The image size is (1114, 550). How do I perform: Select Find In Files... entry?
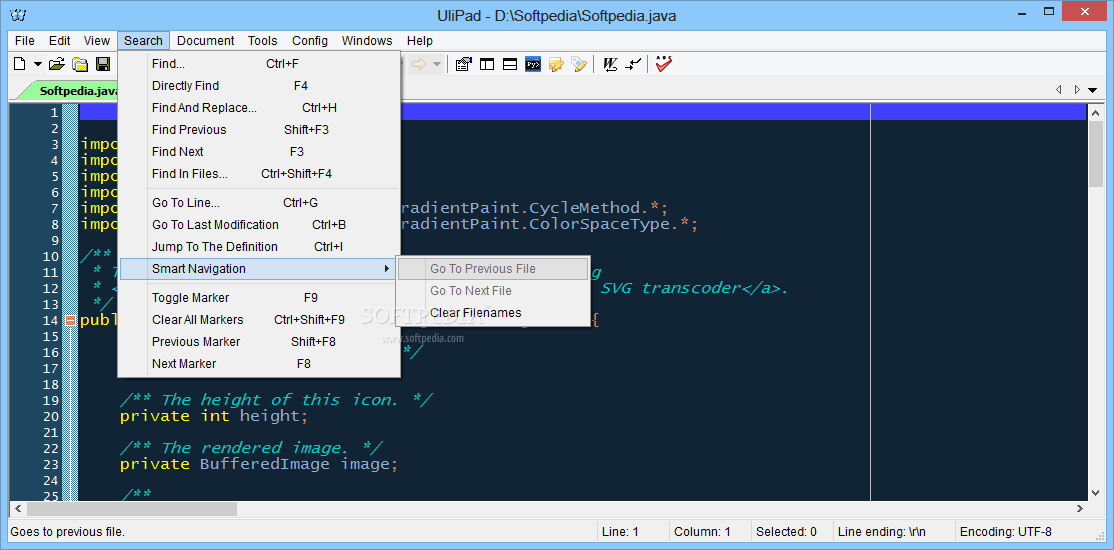point(259,173)
